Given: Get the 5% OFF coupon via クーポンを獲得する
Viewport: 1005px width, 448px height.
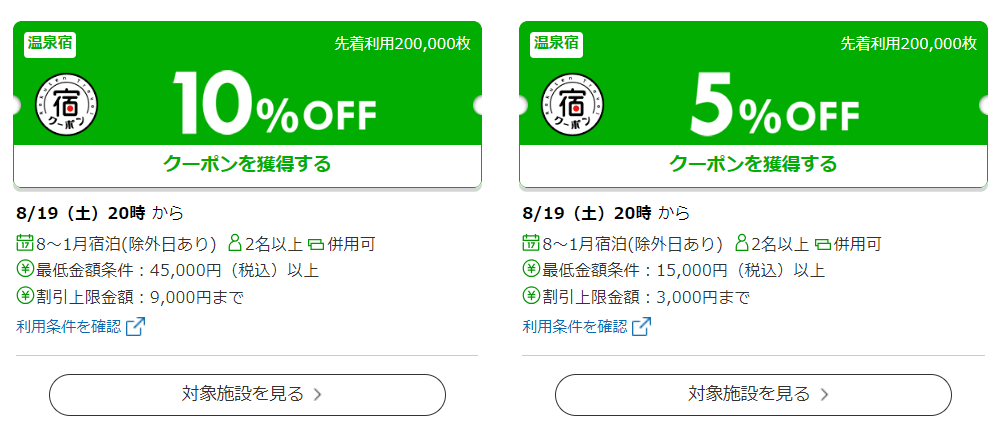Looking at the screenshot, I should [753, 166].
